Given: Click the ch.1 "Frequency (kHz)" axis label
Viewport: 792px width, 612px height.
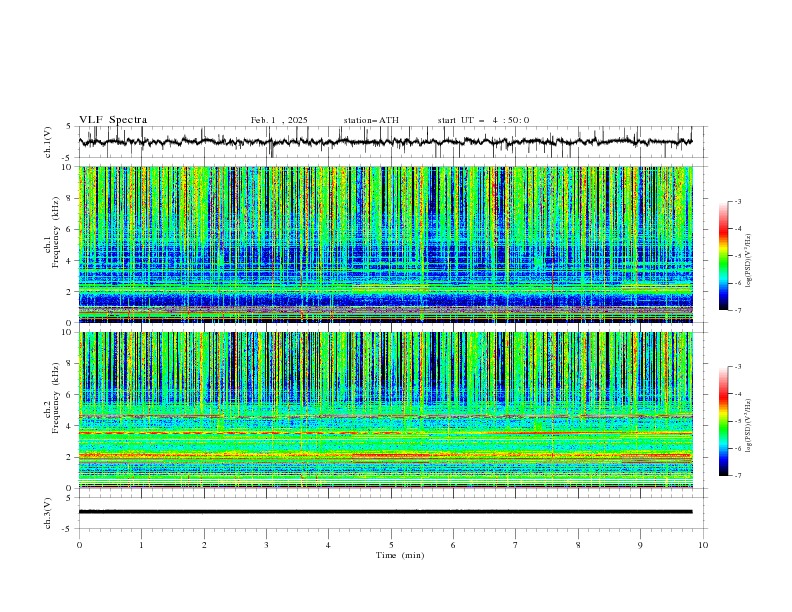Looking at the screenshot, I should click(56, 231).
